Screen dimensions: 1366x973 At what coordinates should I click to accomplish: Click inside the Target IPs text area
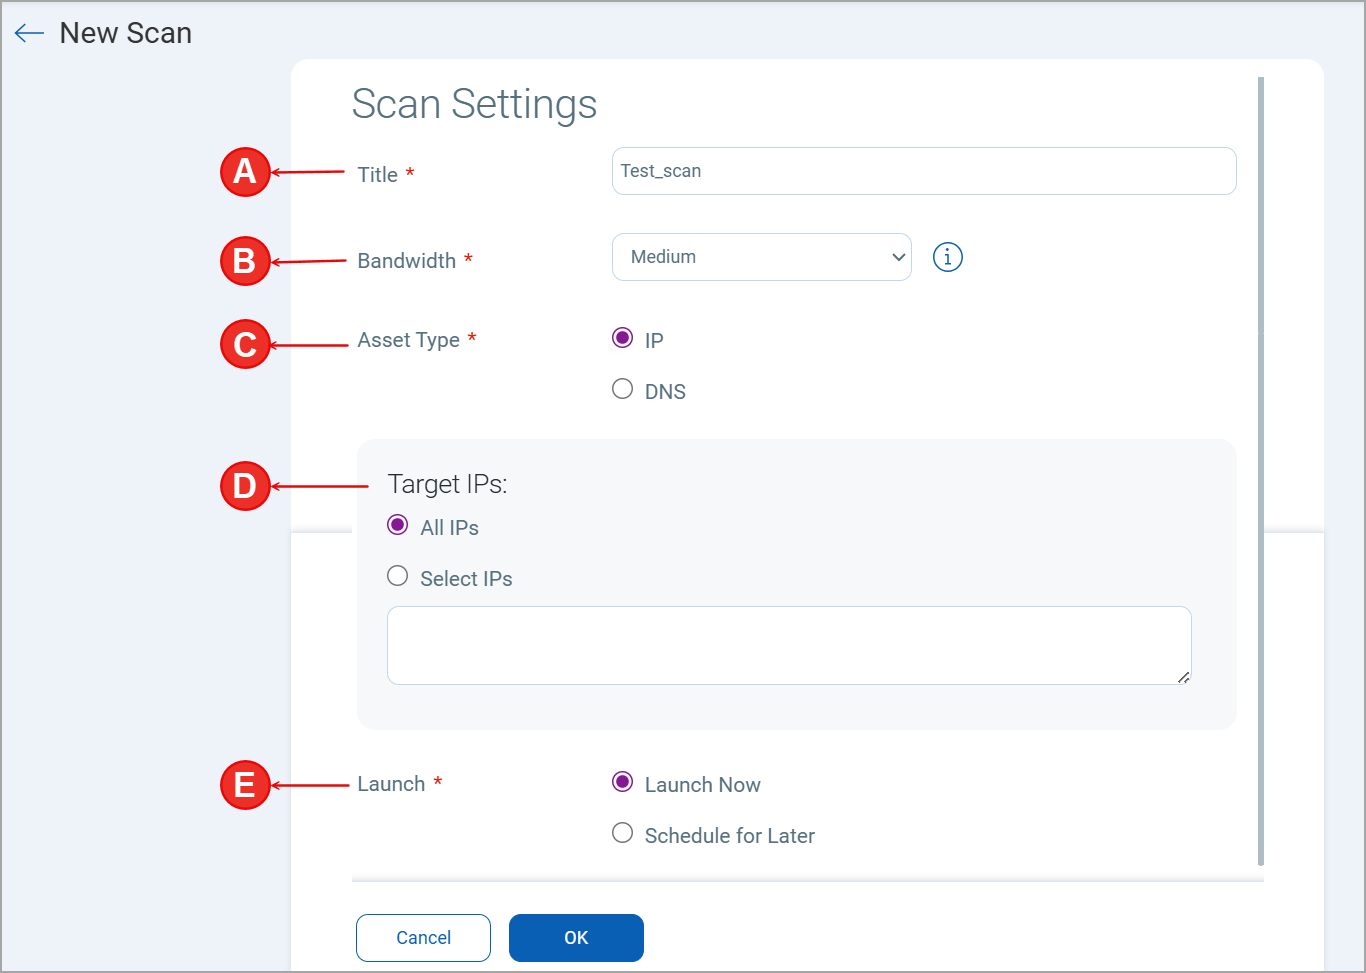point(788,645)
